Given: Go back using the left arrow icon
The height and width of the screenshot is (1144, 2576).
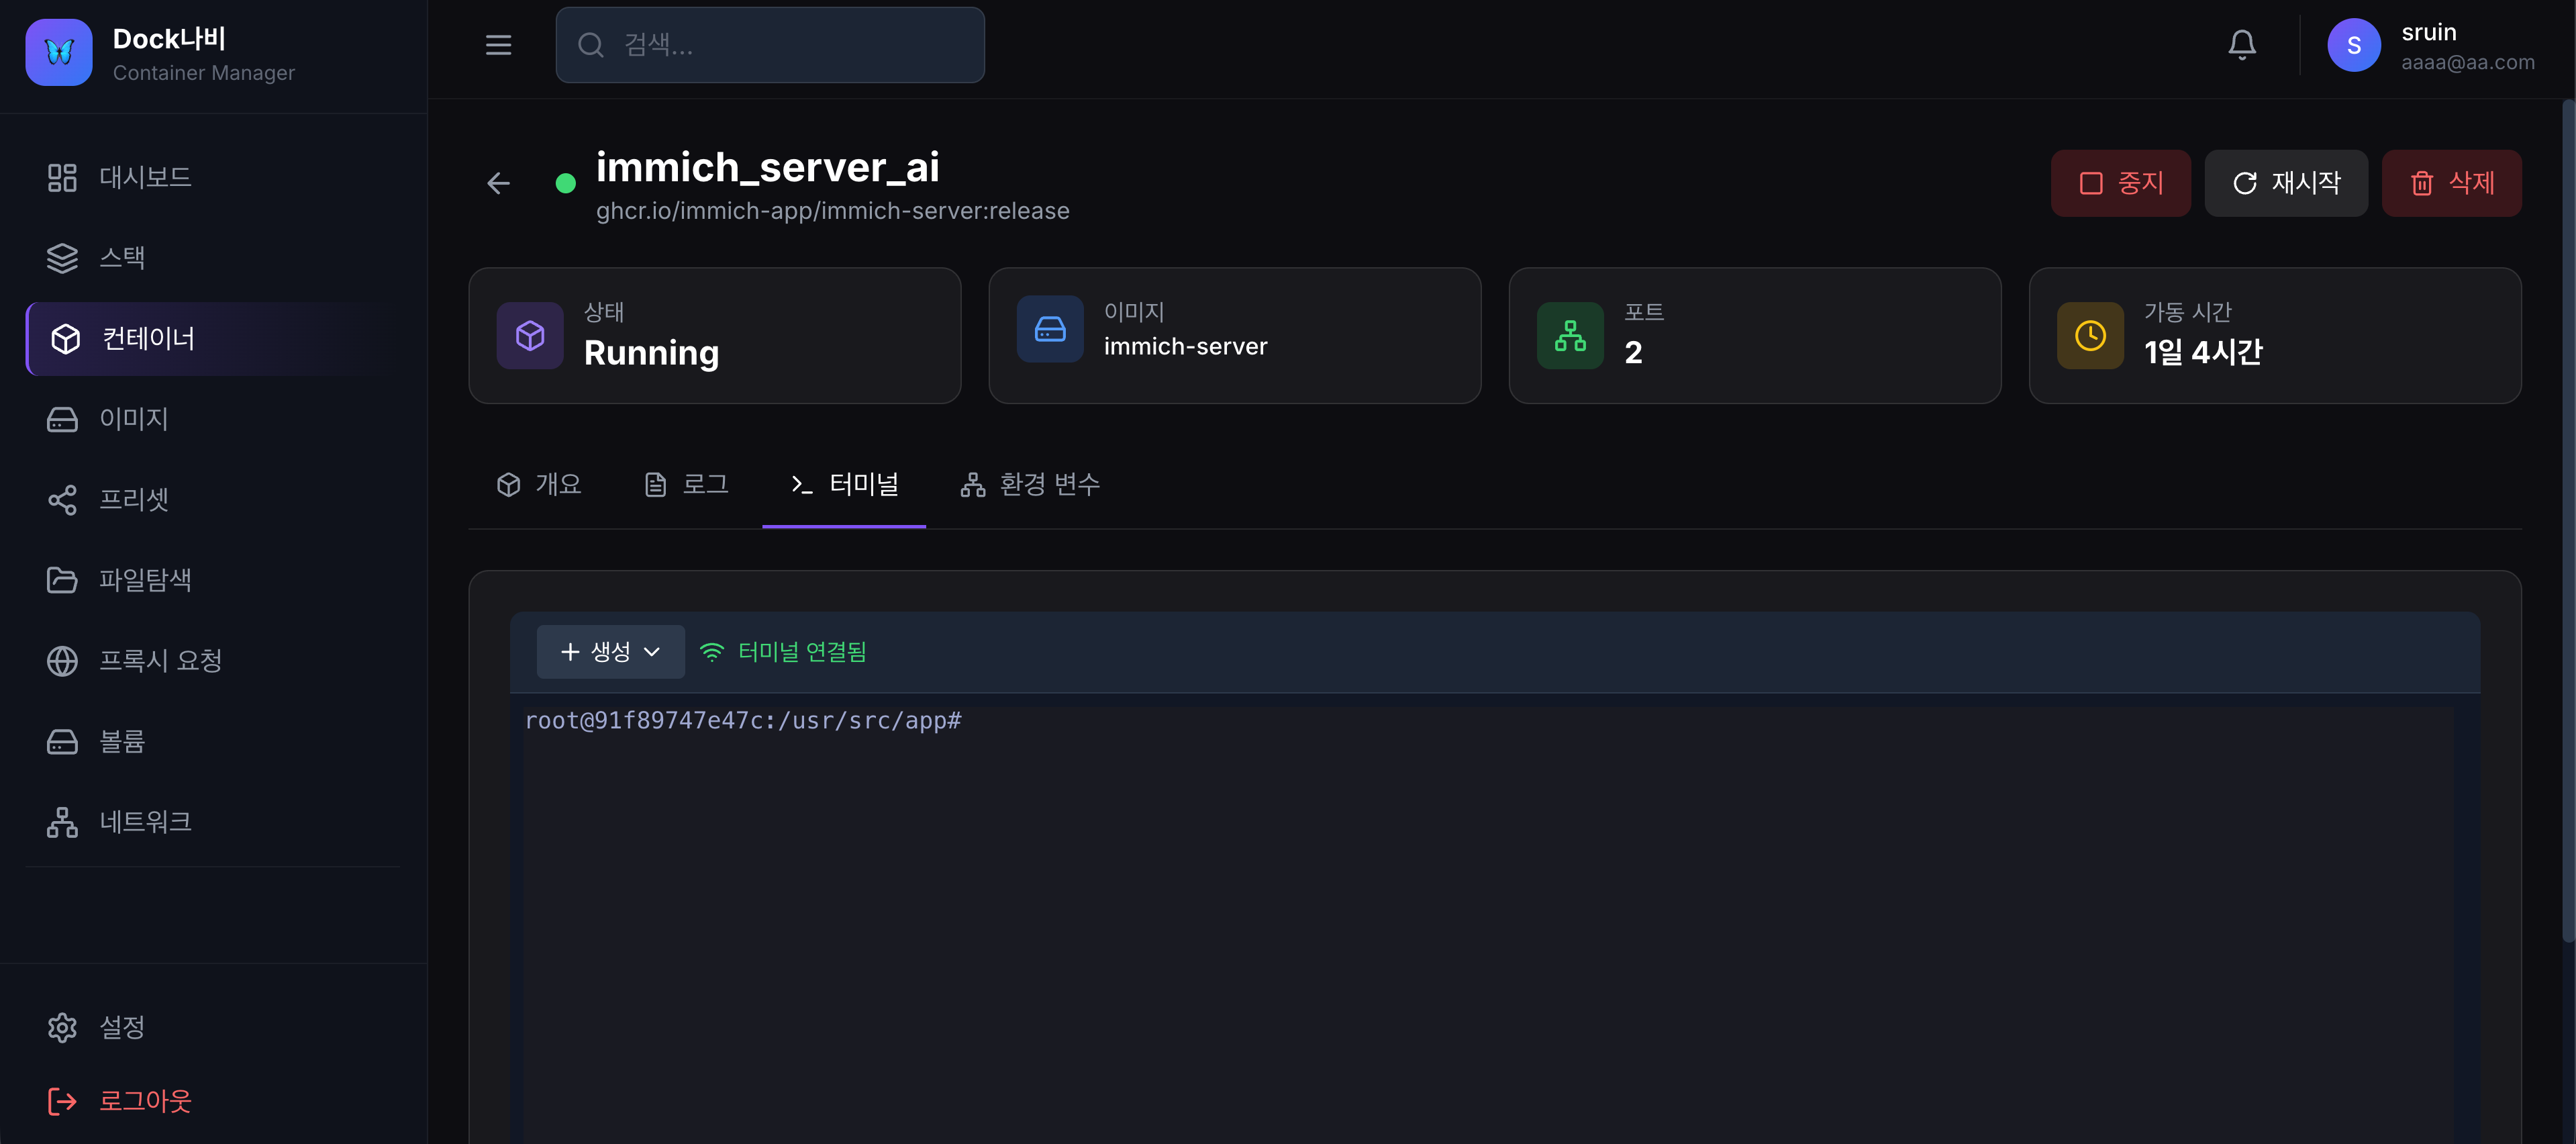Looking at the screenshot, I should click(x=498, y=183).
